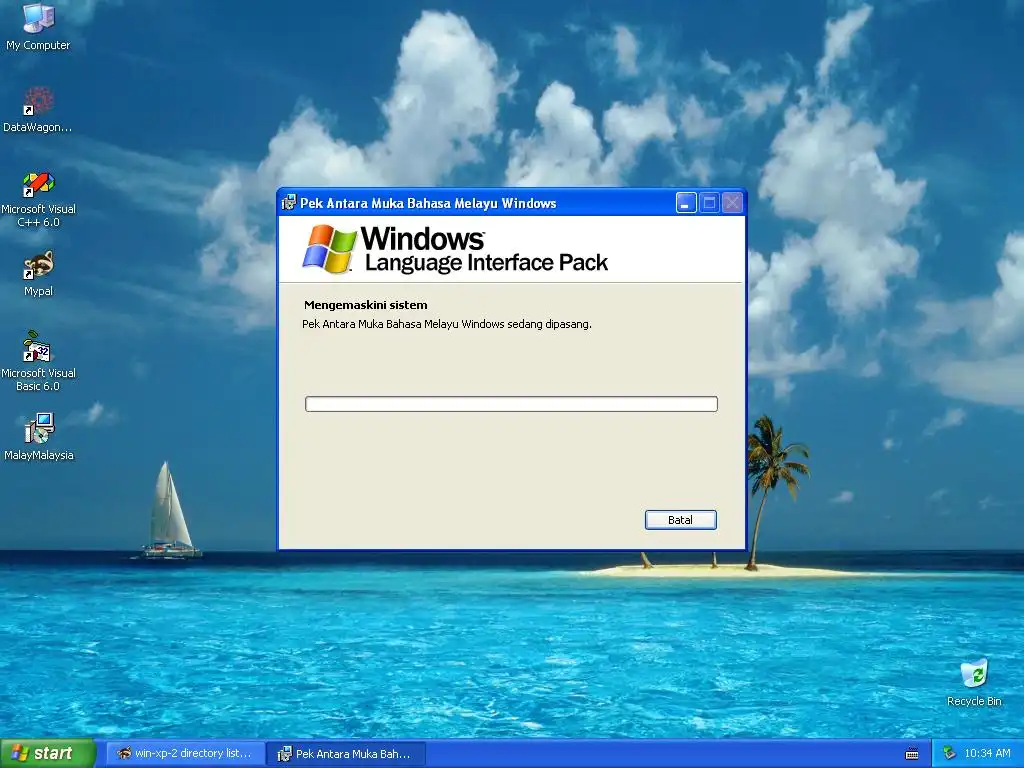Select the Microsoft Visual Basic 6.0 icon
The height and width of the screenshot is (768, 1024).
[x=38, y=361]
